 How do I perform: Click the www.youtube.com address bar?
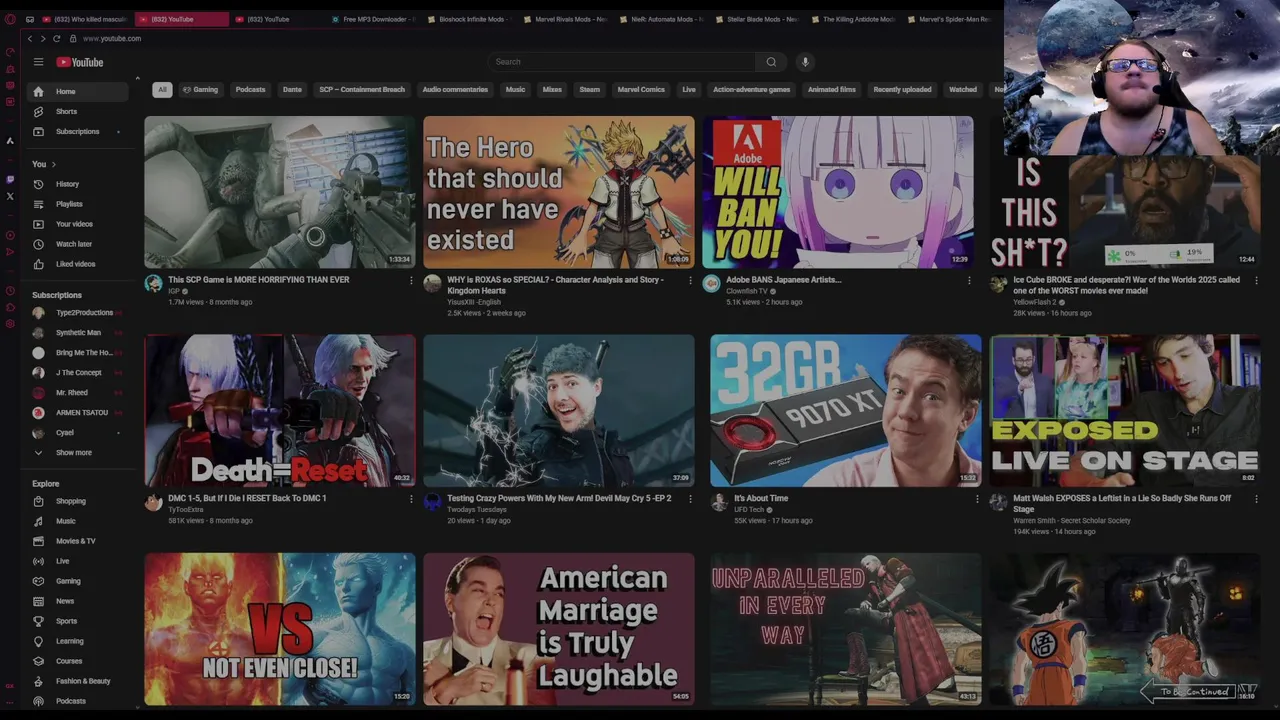coord(112,39)
